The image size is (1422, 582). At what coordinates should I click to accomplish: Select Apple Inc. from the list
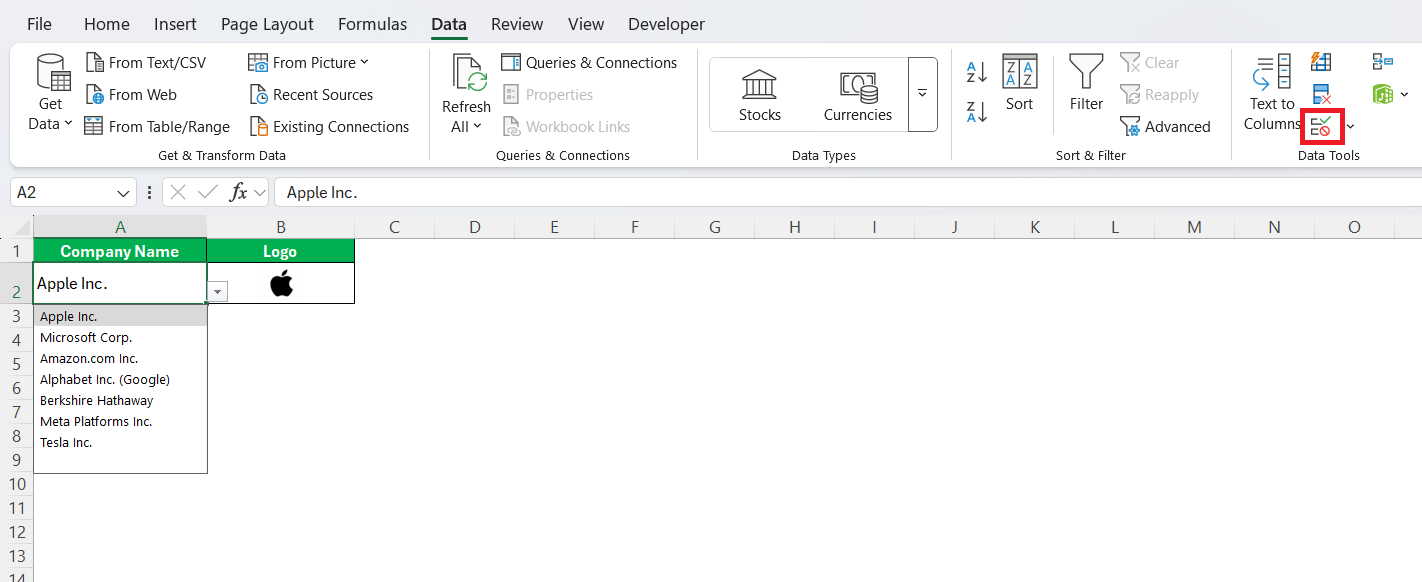click(120, 316)
